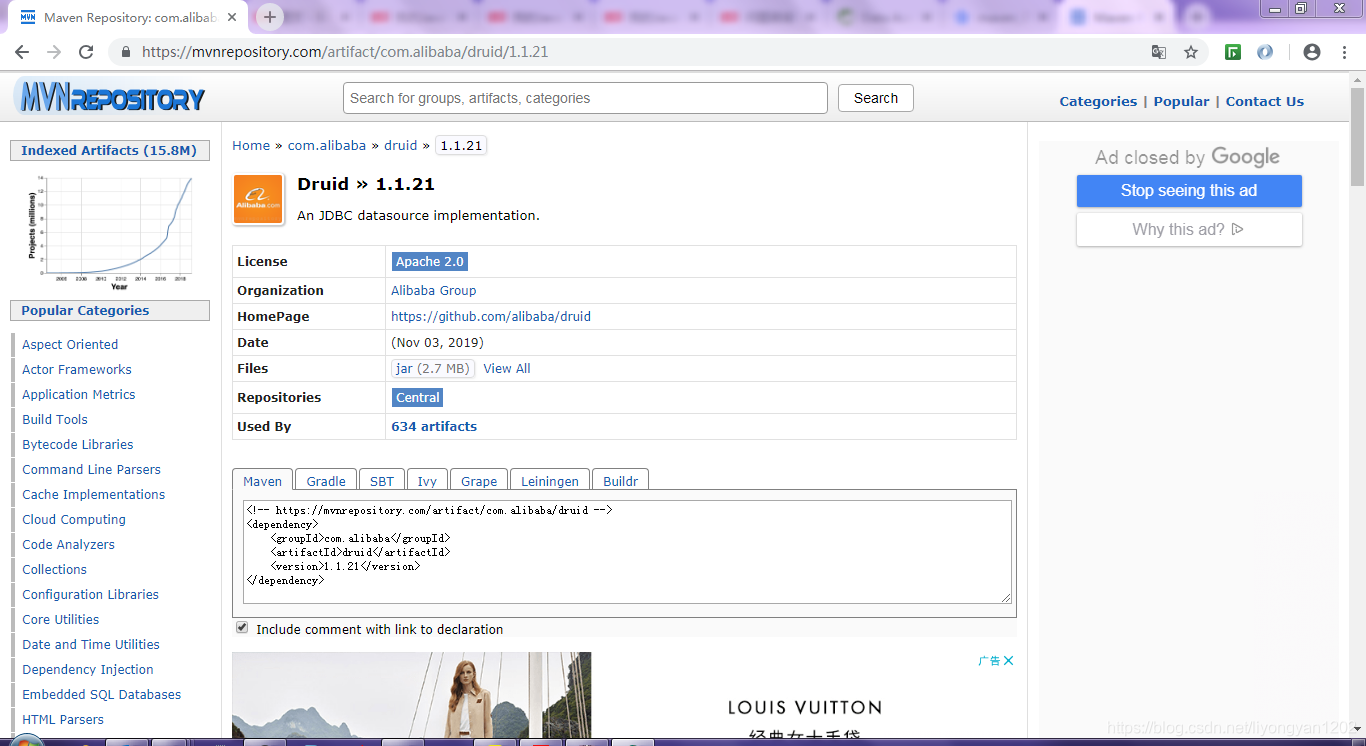Go forward with the browser forward arrow
Viewport: 1366px width, 746px height.
click(x=54, y=52)
